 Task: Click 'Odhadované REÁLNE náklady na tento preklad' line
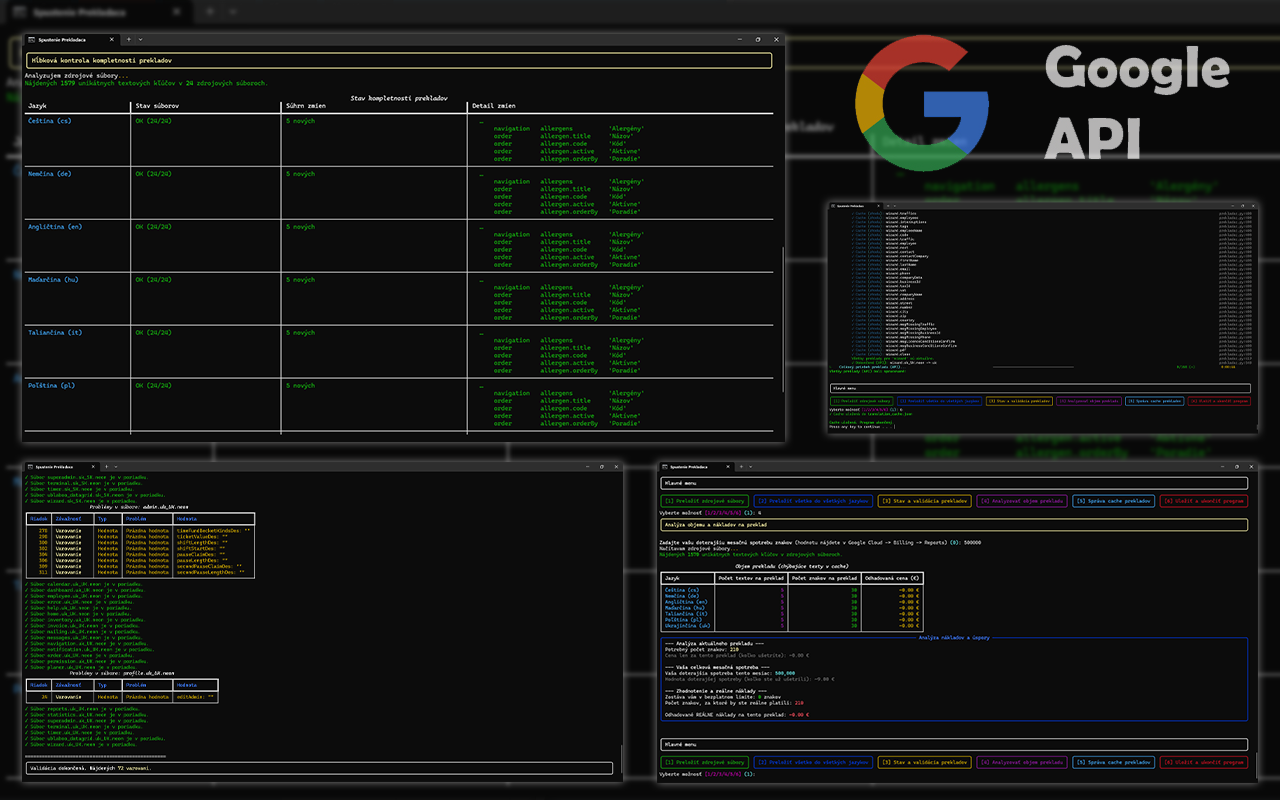pos(737,715)
